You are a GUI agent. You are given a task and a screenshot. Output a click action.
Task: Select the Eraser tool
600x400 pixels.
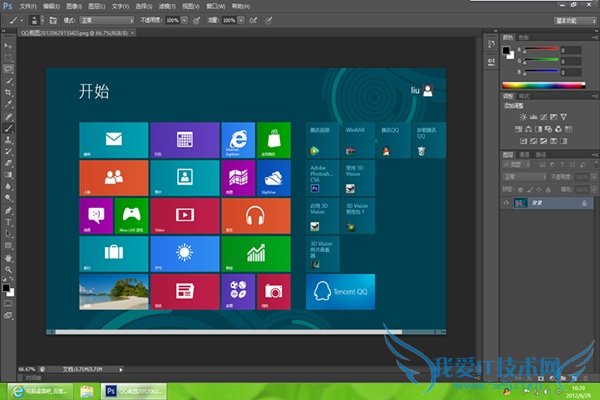(x=8, y=163)
